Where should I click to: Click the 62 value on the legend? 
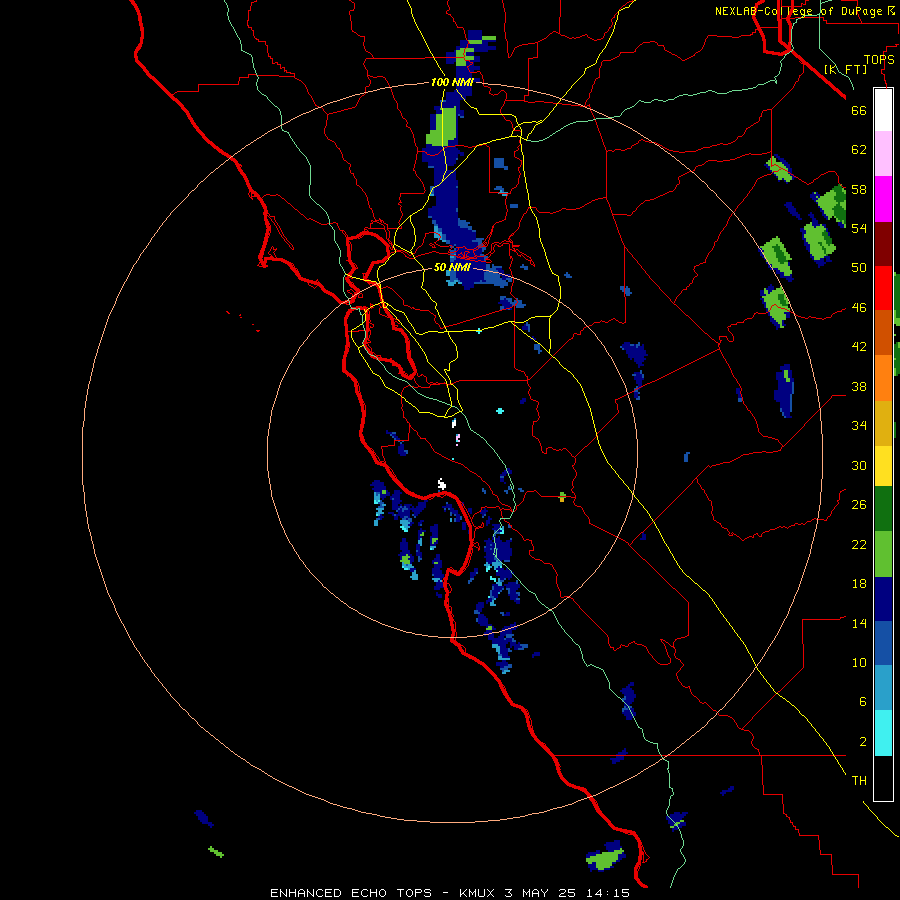pyautogui.click(x=859, y=149)
